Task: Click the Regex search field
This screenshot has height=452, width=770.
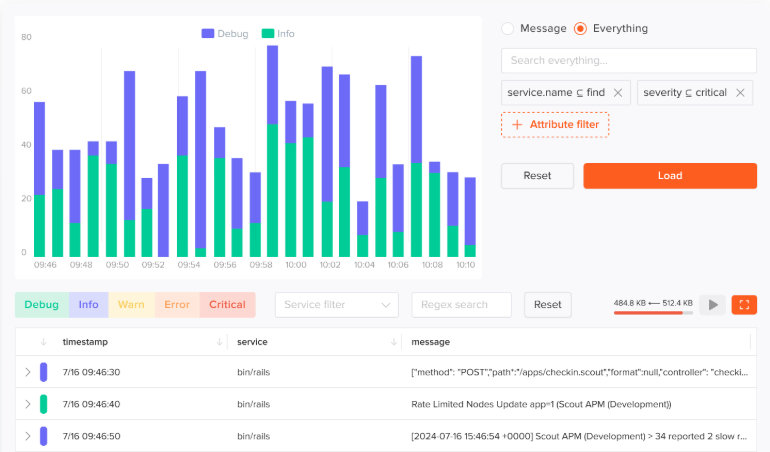Action: [x=462, y=305]
